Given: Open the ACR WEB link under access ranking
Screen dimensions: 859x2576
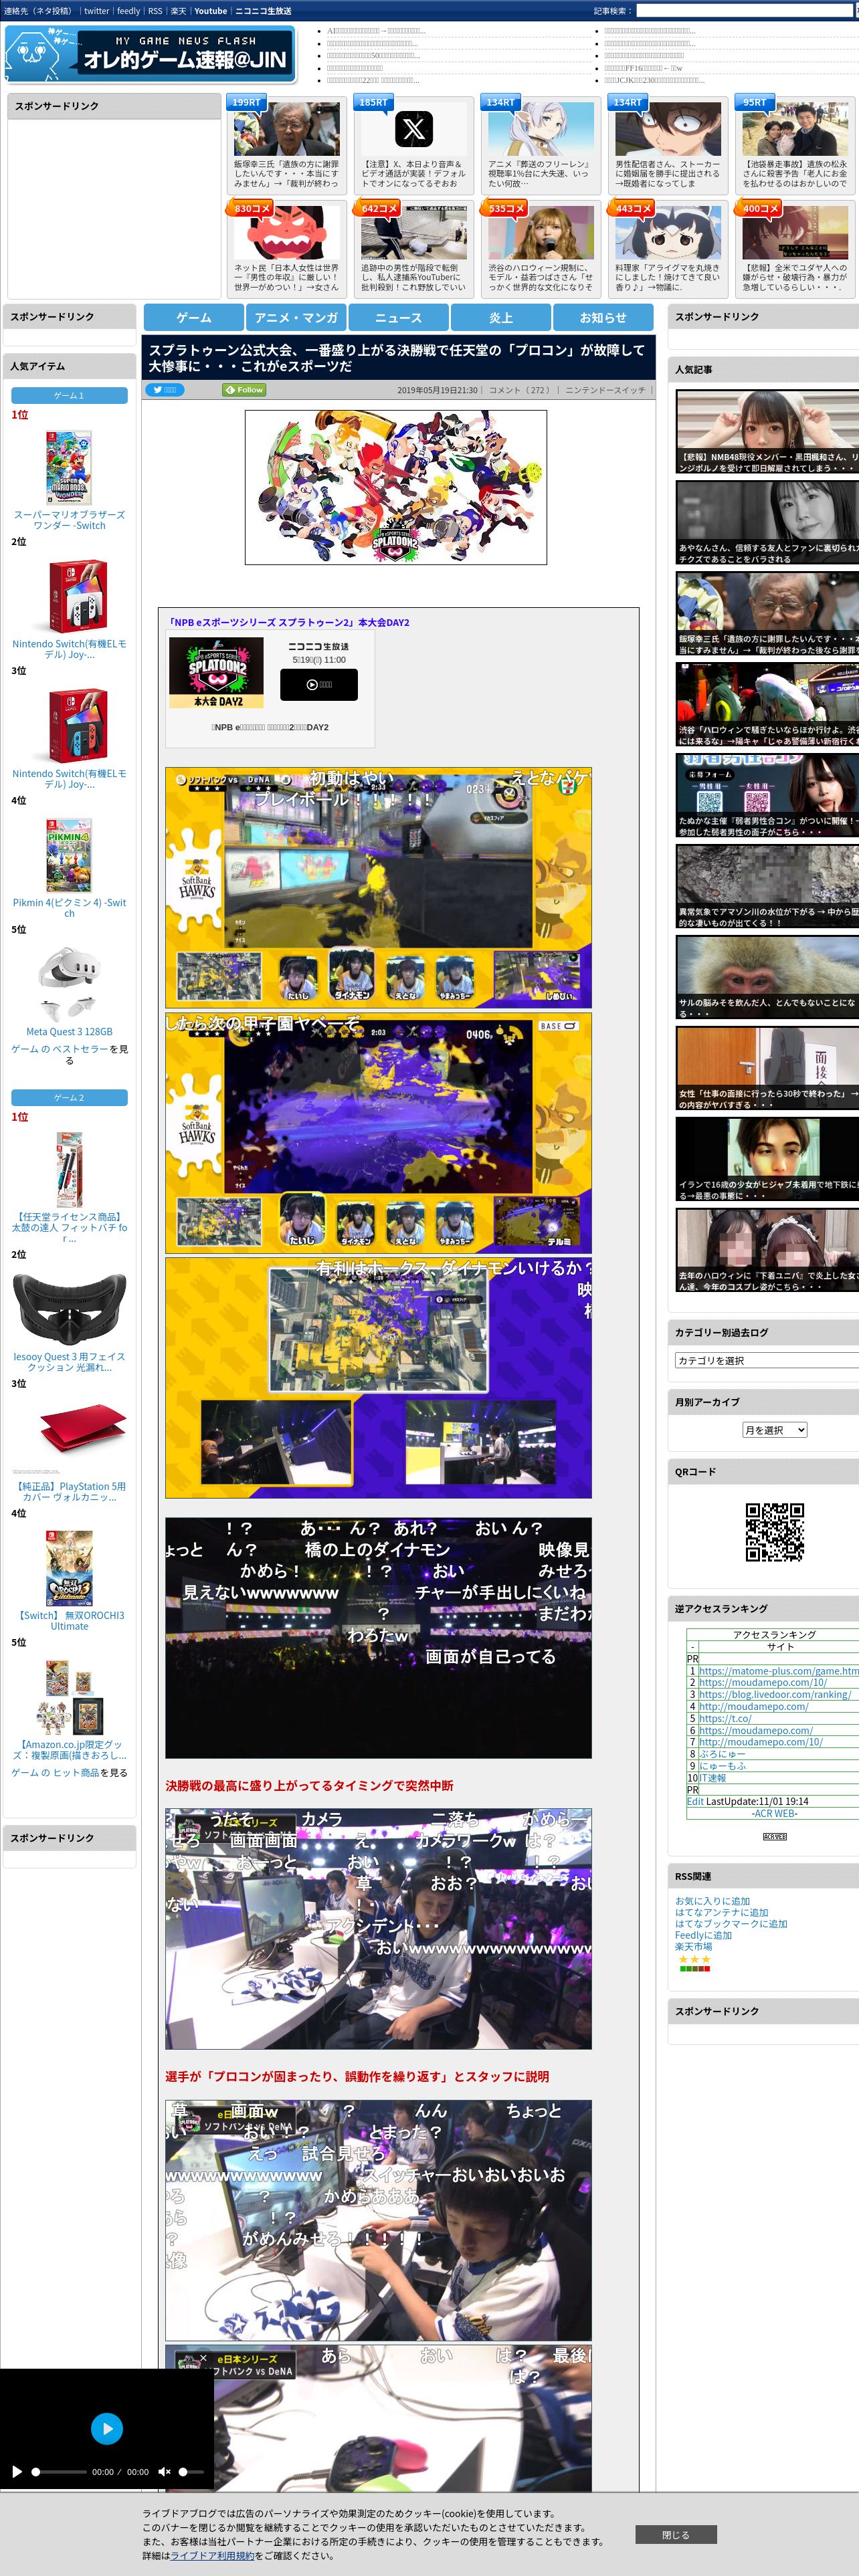Looking at the screenshot, I should [x=775, y=1813].
